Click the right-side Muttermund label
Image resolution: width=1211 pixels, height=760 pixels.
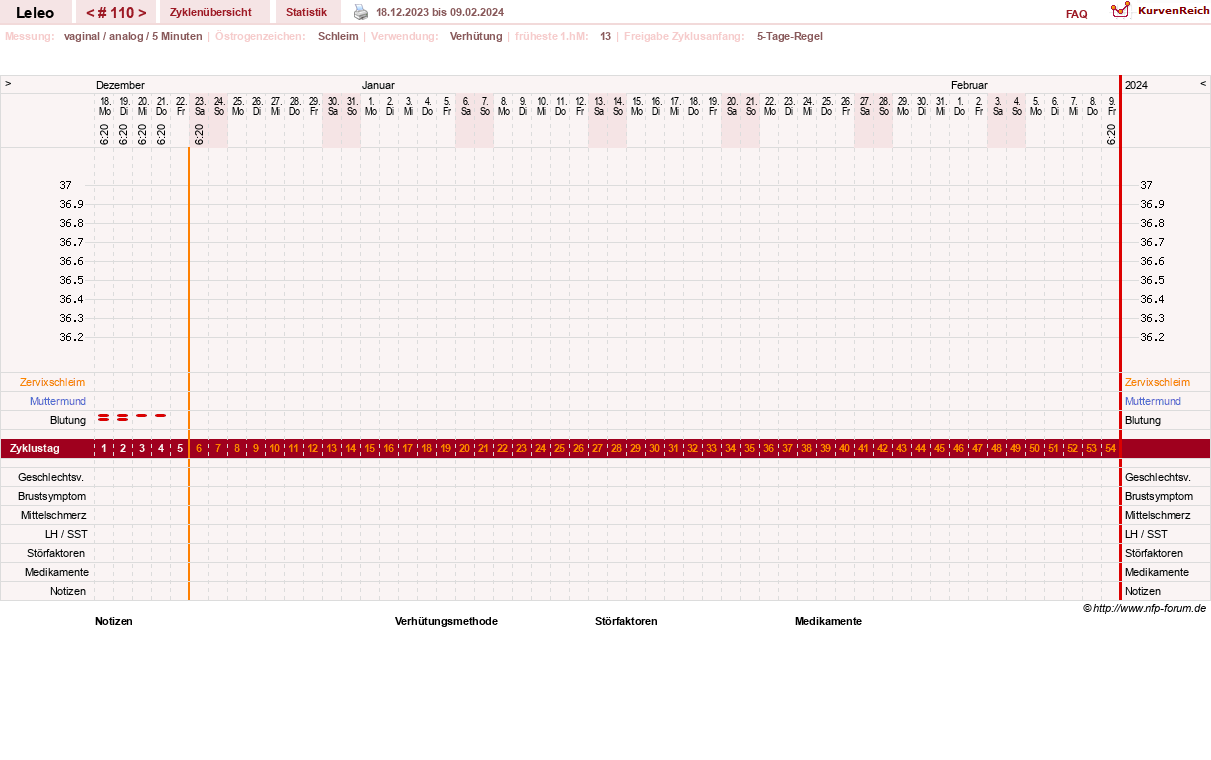[1153, 401]
